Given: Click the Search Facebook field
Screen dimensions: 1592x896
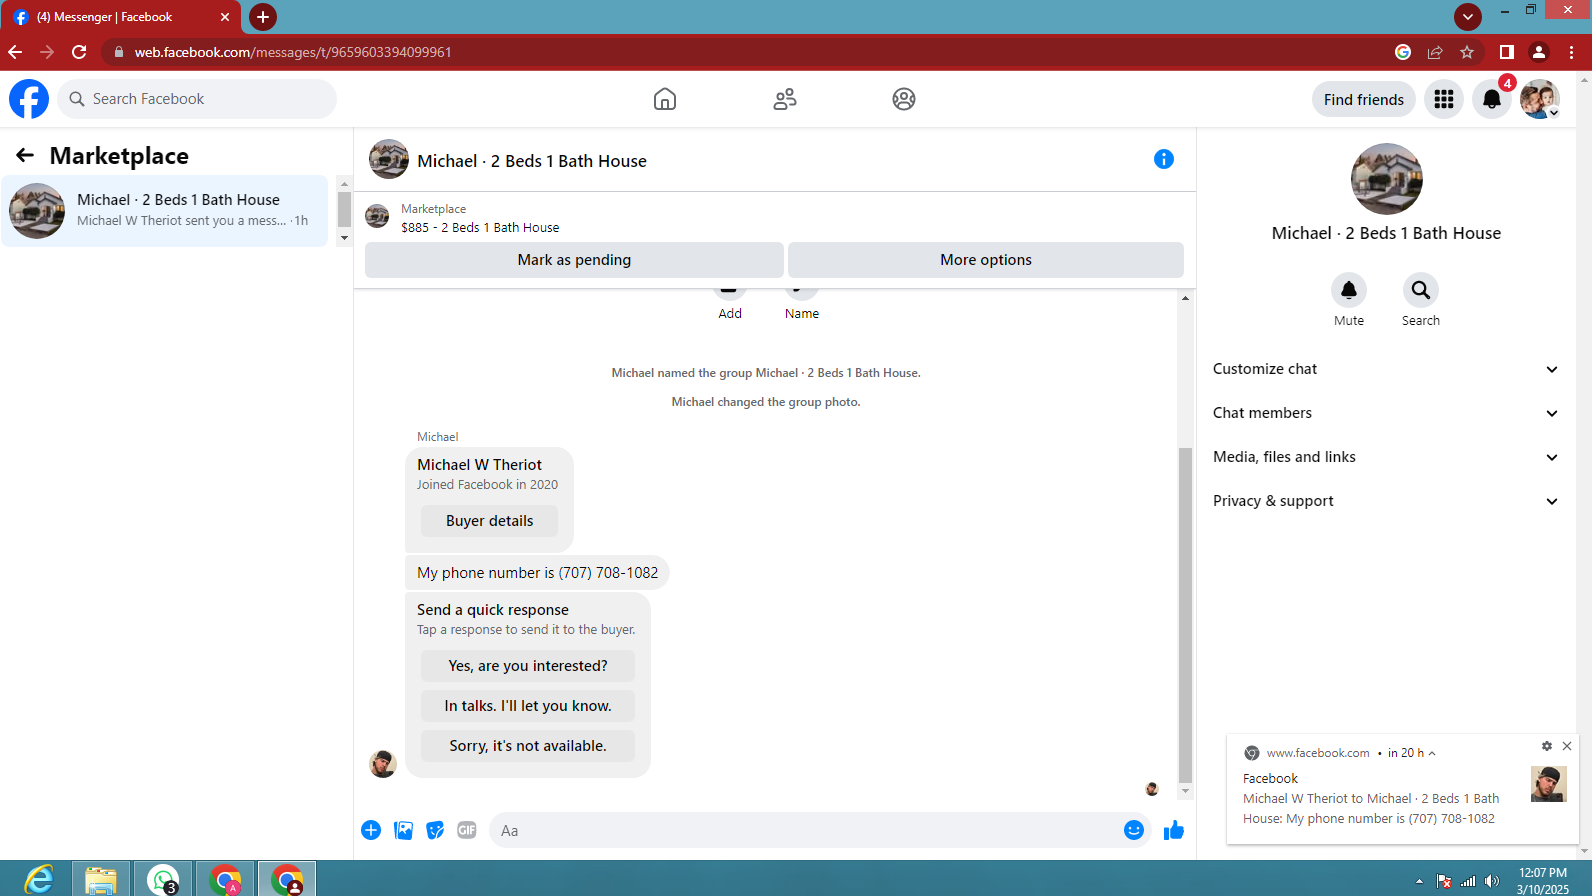Looking at the screenshot, I should [x=197, y=99].
